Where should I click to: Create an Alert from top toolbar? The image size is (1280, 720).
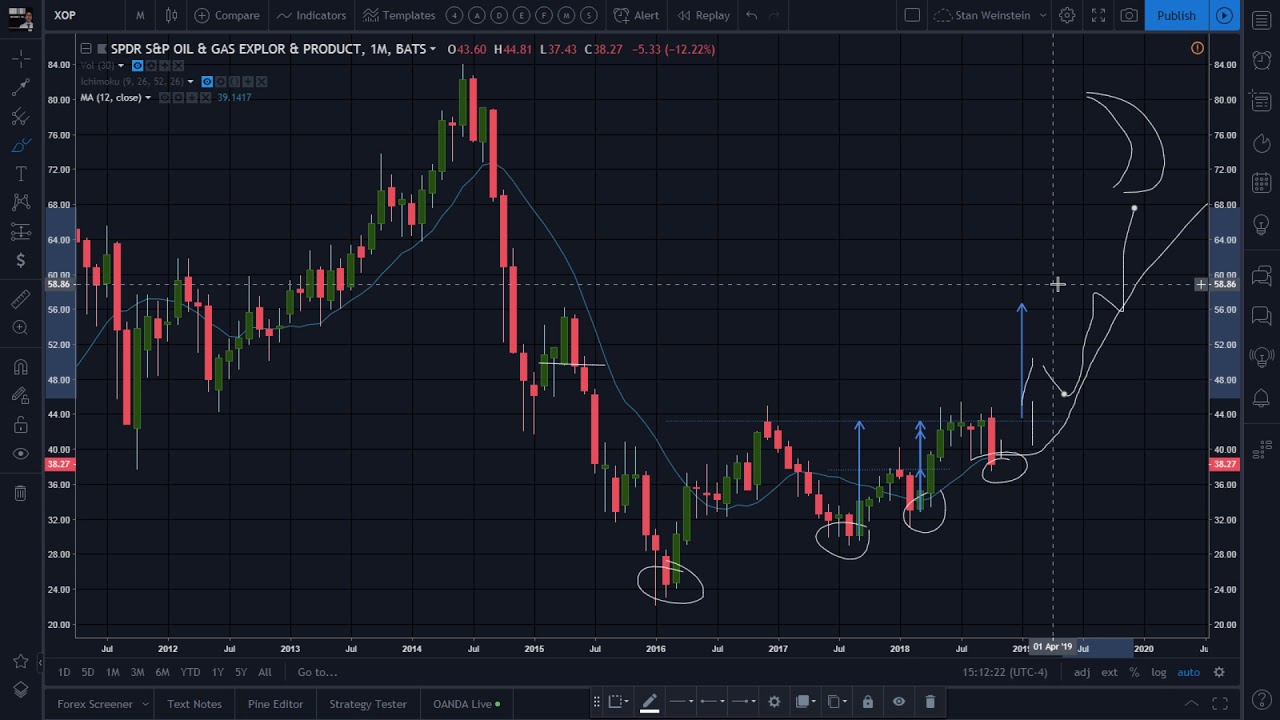point(636,15)
